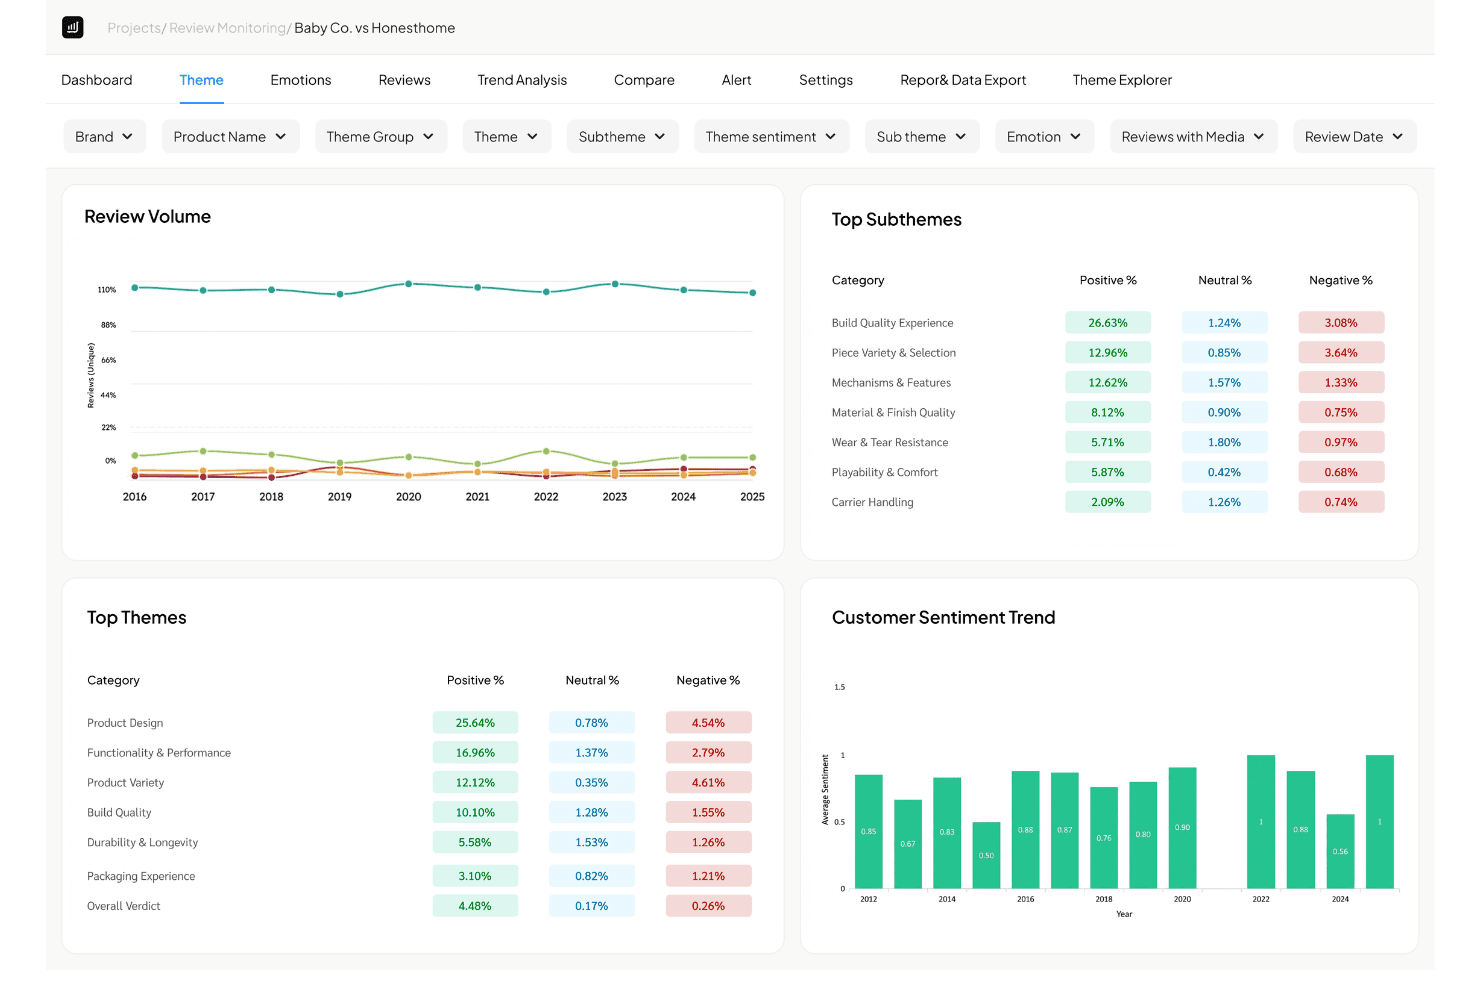Click the Durability & Longevity label
Screen dimensions: 1480x987
143,843
